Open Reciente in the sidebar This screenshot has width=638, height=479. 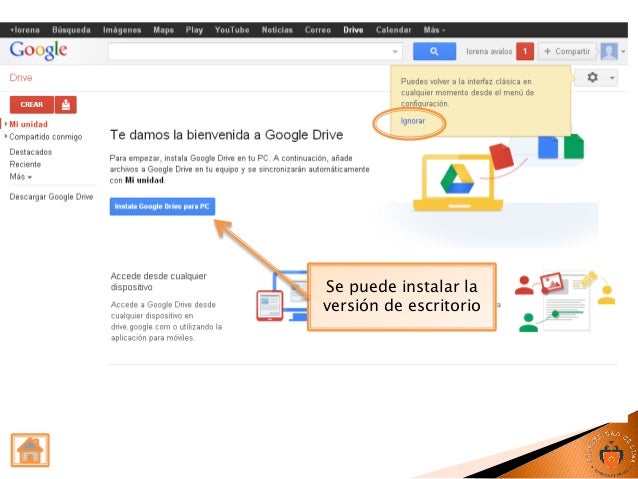point(25,164)
